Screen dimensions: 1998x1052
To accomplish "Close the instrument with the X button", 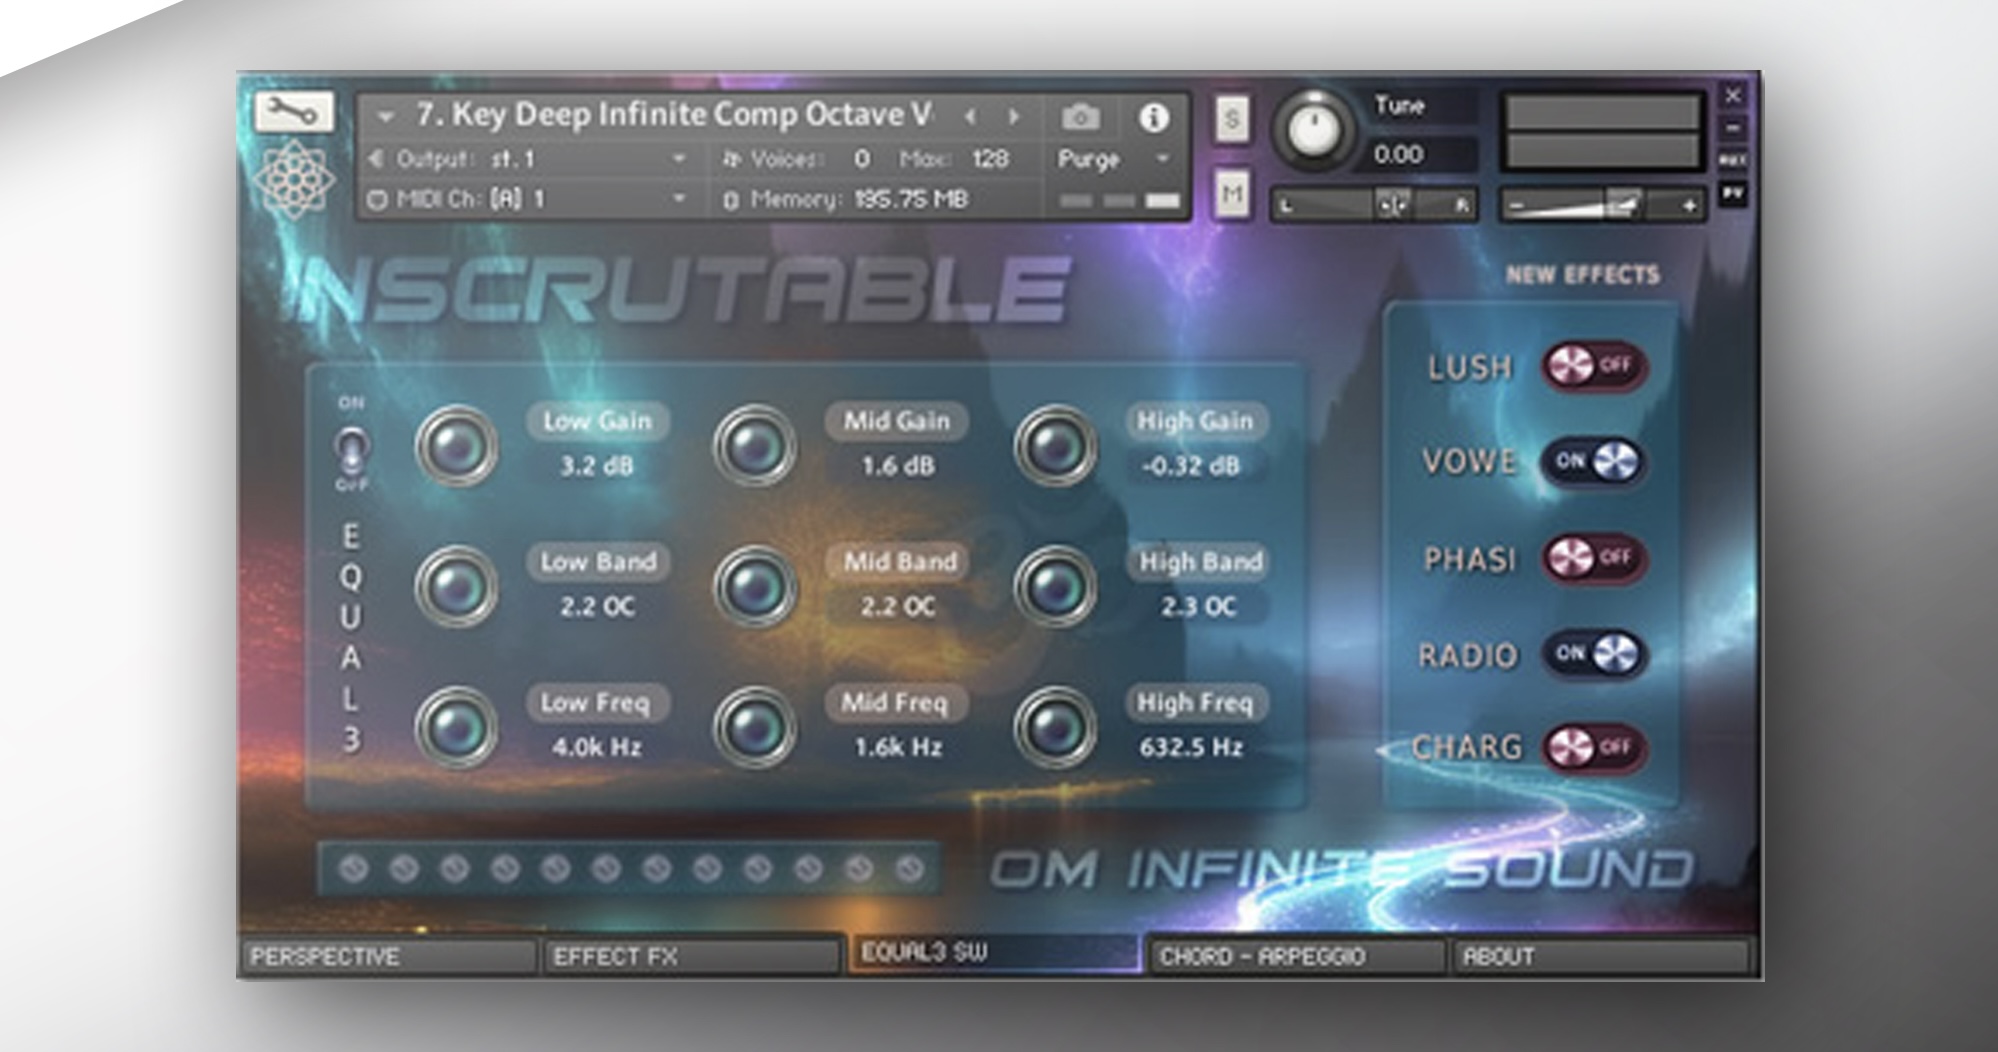I will [x=1733, y=95].
